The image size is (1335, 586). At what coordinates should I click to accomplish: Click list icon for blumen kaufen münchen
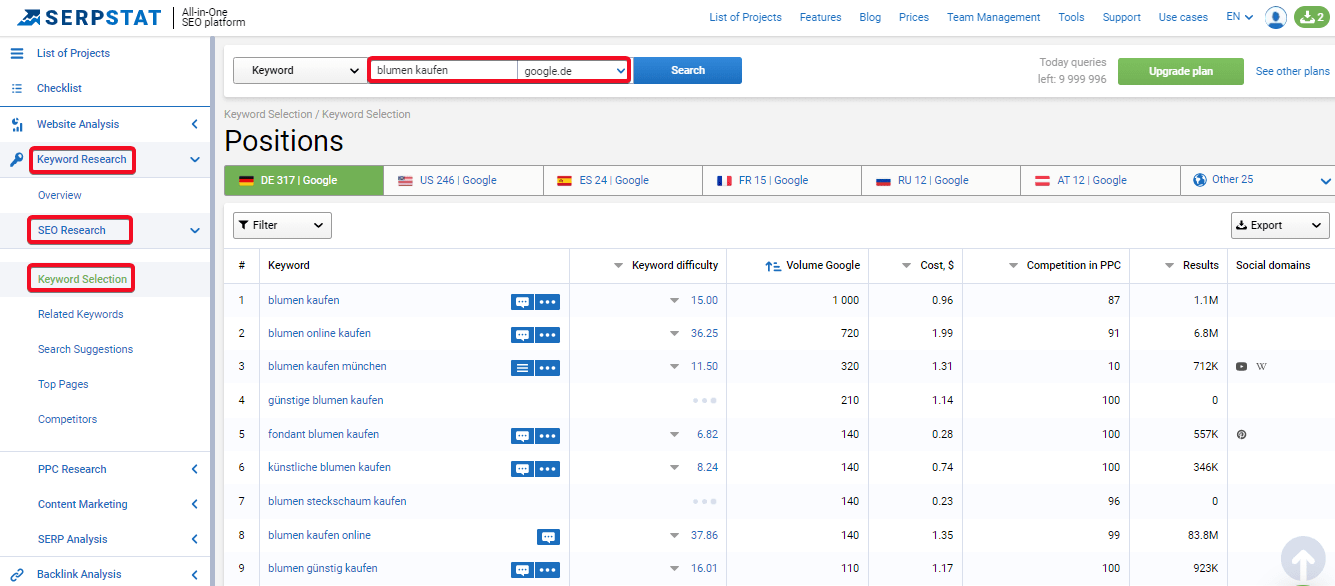pyautogui.click(x=522, y=368)
